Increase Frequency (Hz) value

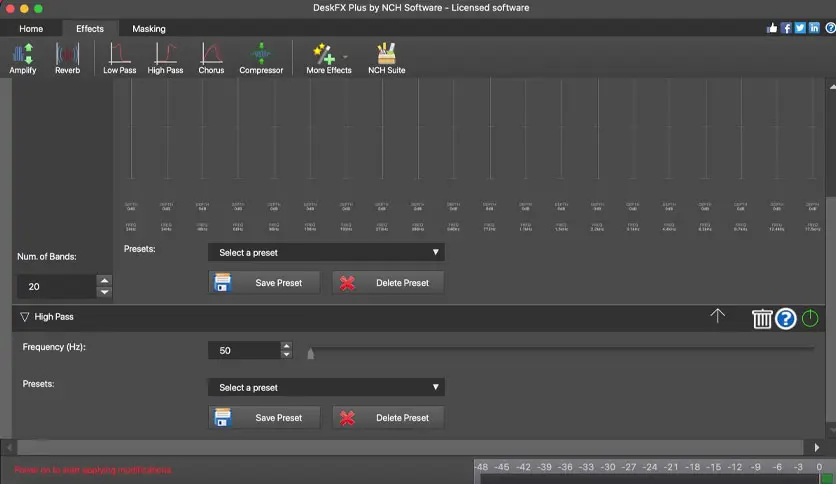pyautogui.click(x=286, y=346)
